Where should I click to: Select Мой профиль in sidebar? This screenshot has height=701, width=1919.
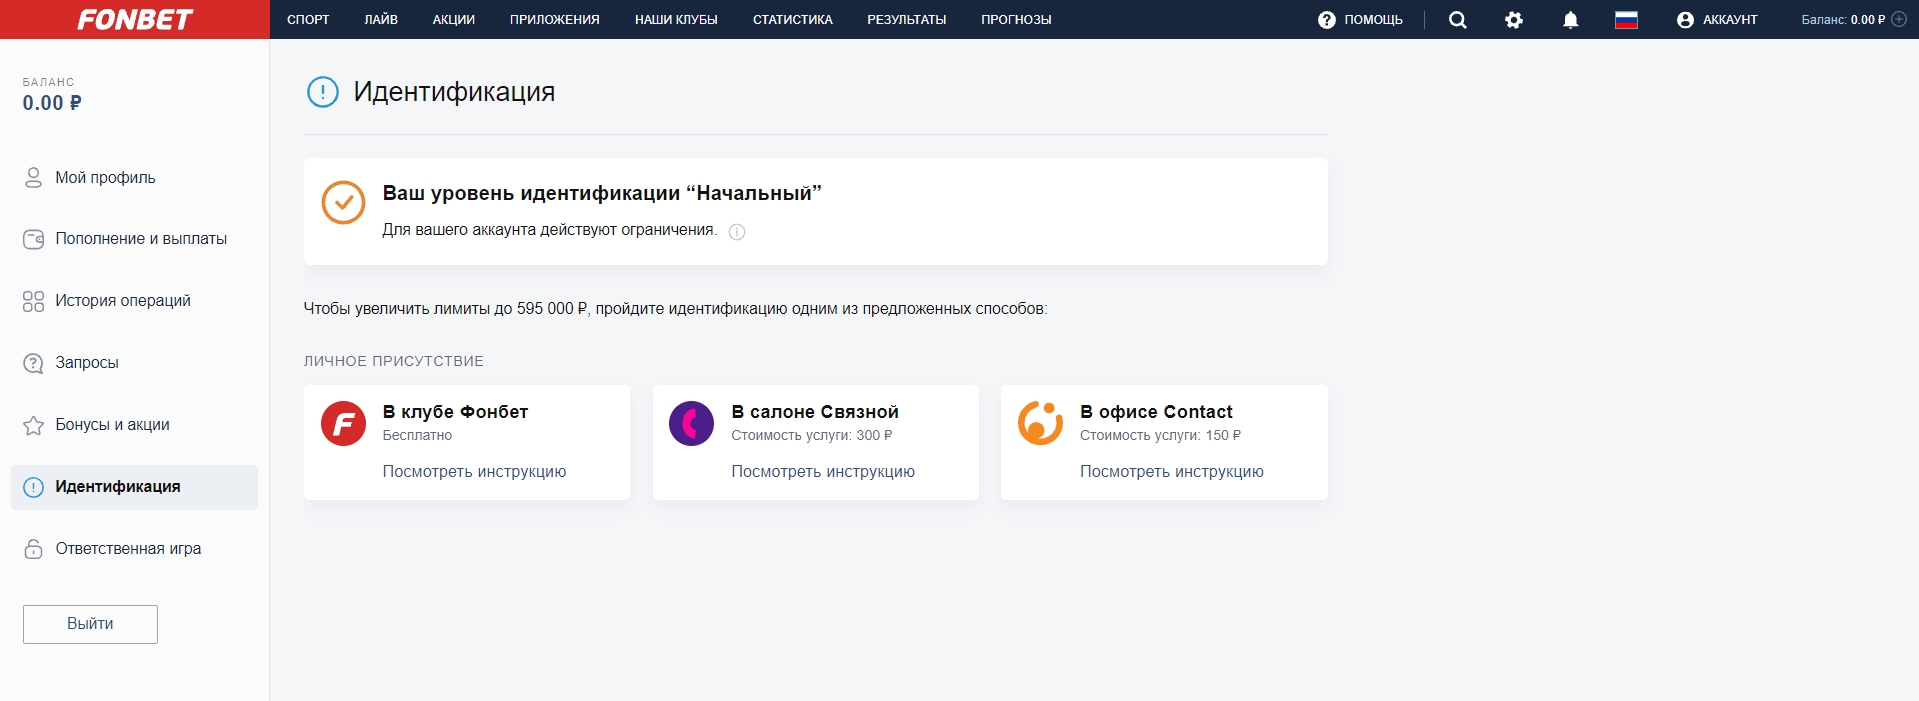(105, 178)
